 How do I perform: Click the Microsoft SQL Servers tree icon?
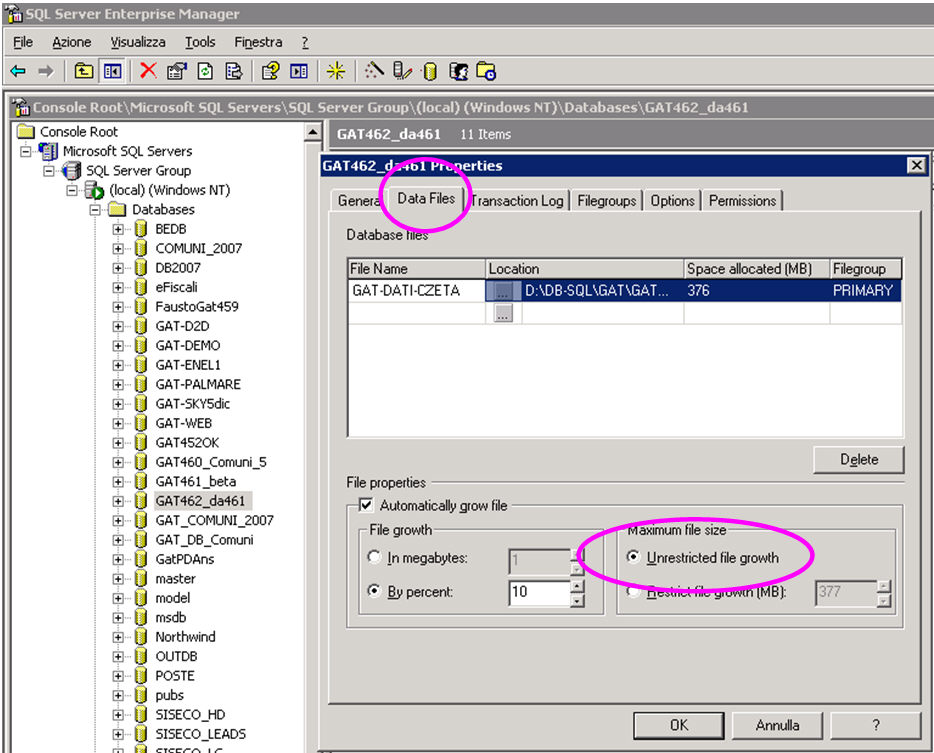(49, 151)
